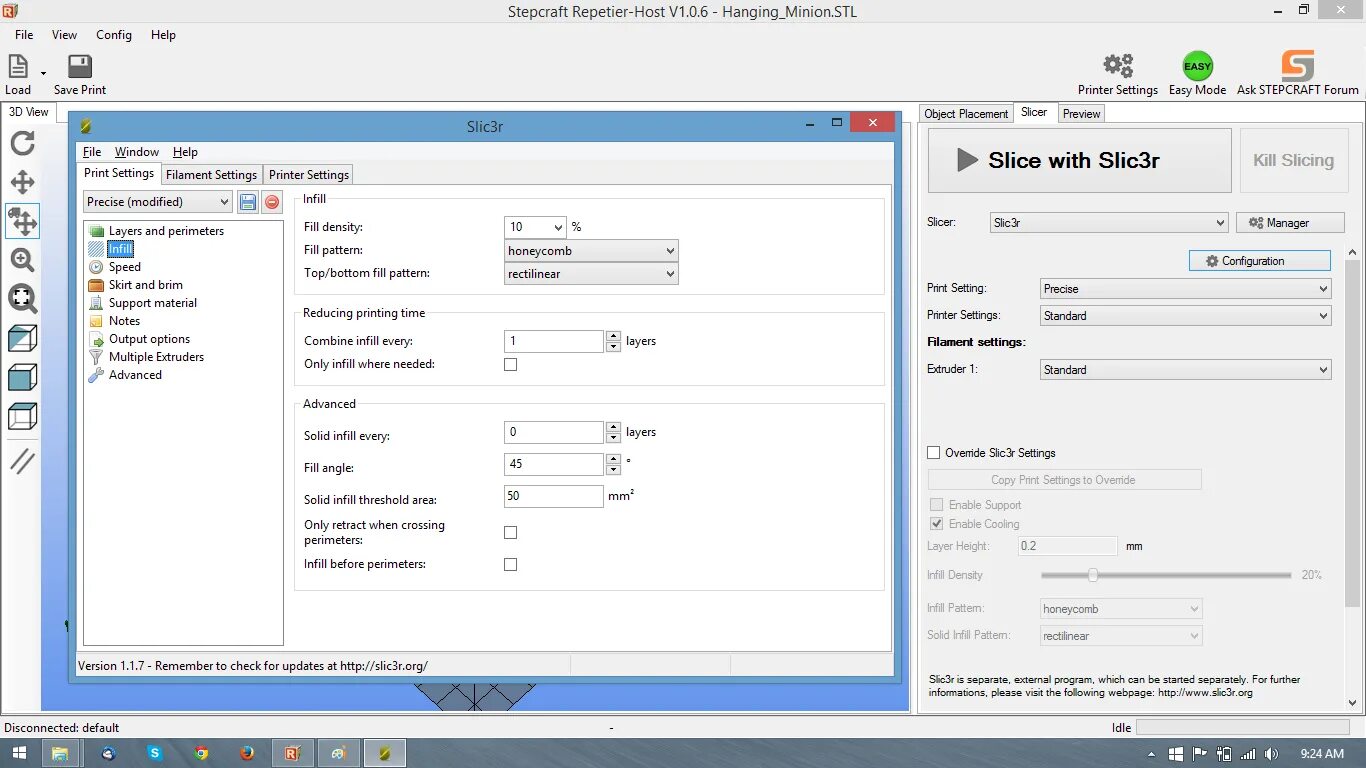Delete the preset with the red minus icon
This screenshot has width=1366, height=768.
[x=272, y=202]
